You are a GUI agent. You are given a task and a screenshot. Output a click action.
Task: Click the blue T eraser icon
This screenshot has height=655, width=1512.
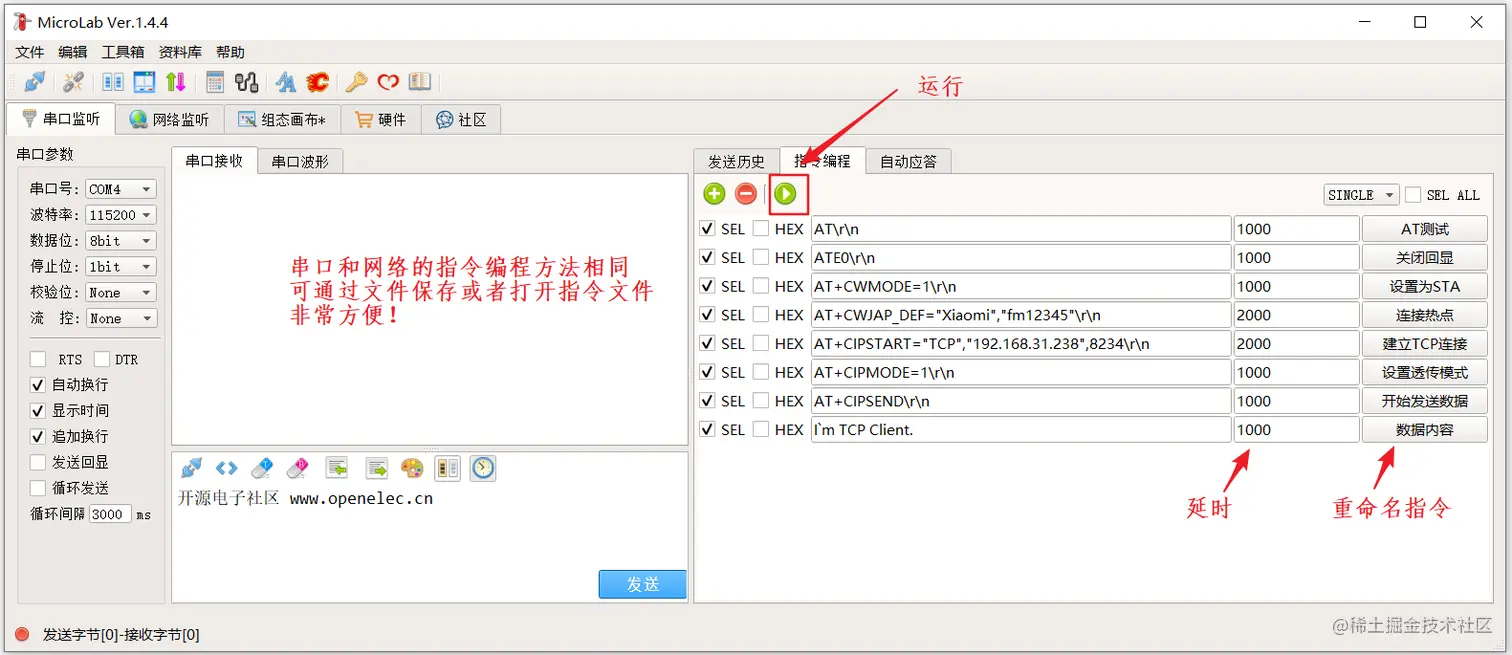pos(261,468)
